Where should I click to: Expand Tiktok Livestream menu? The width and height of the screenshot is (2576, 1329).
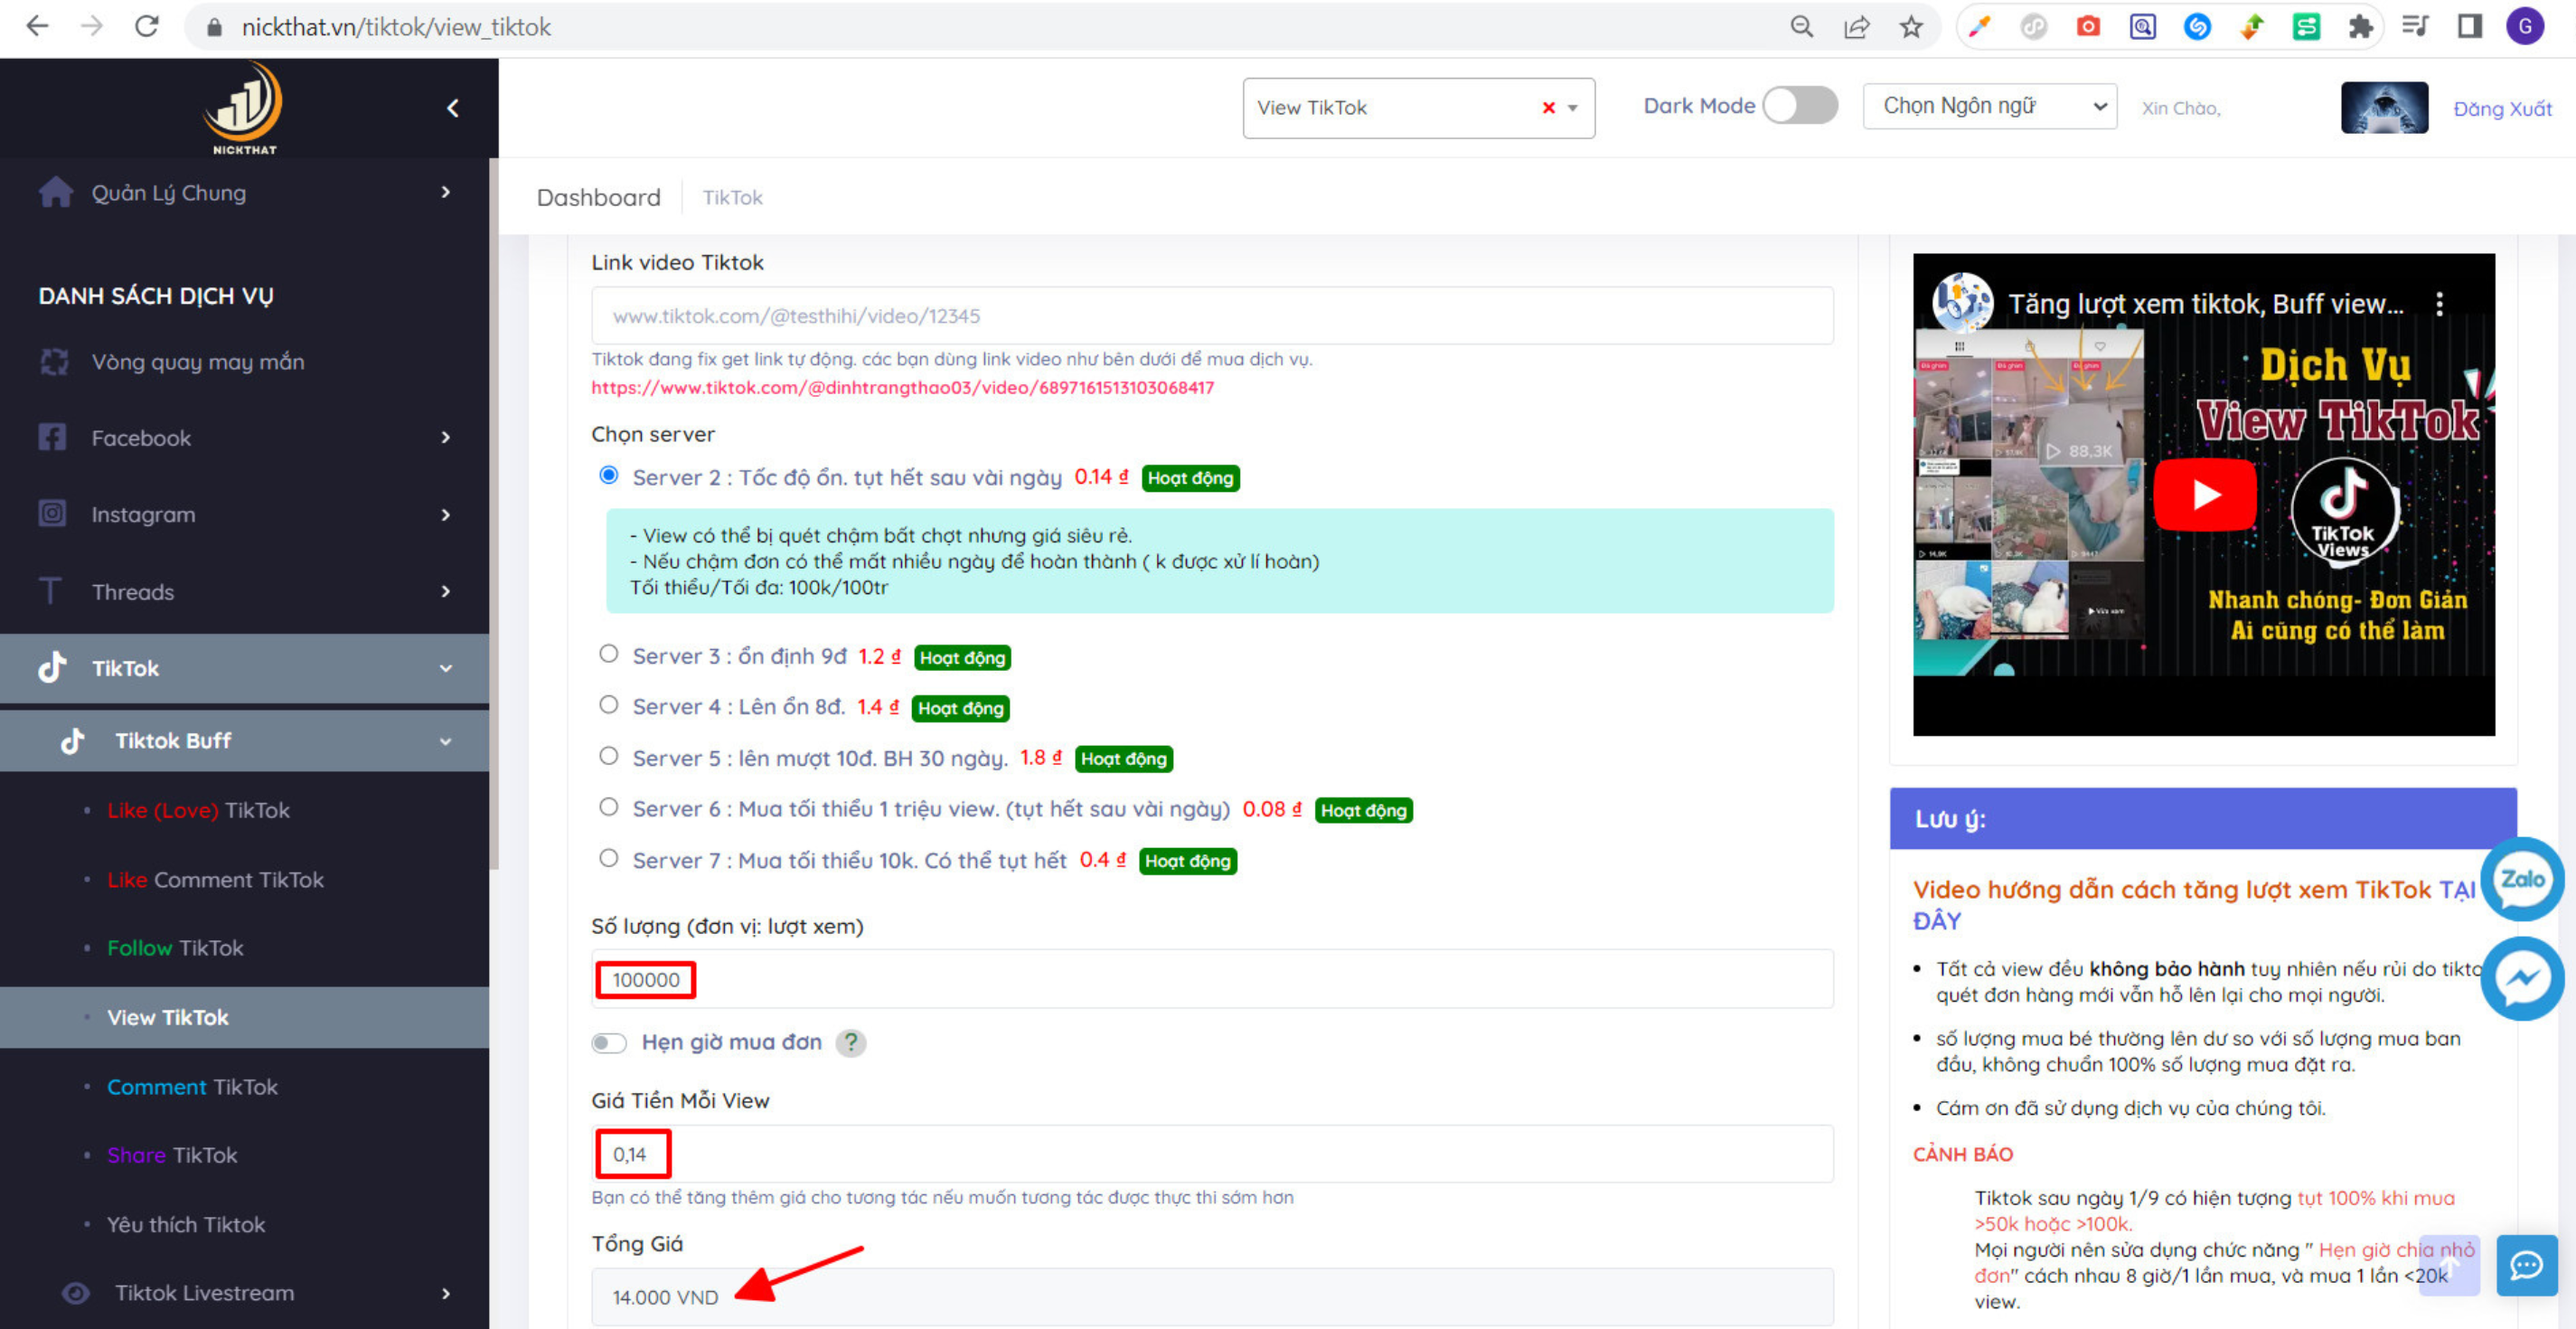pyautogui.click(x=244, y=1293)
